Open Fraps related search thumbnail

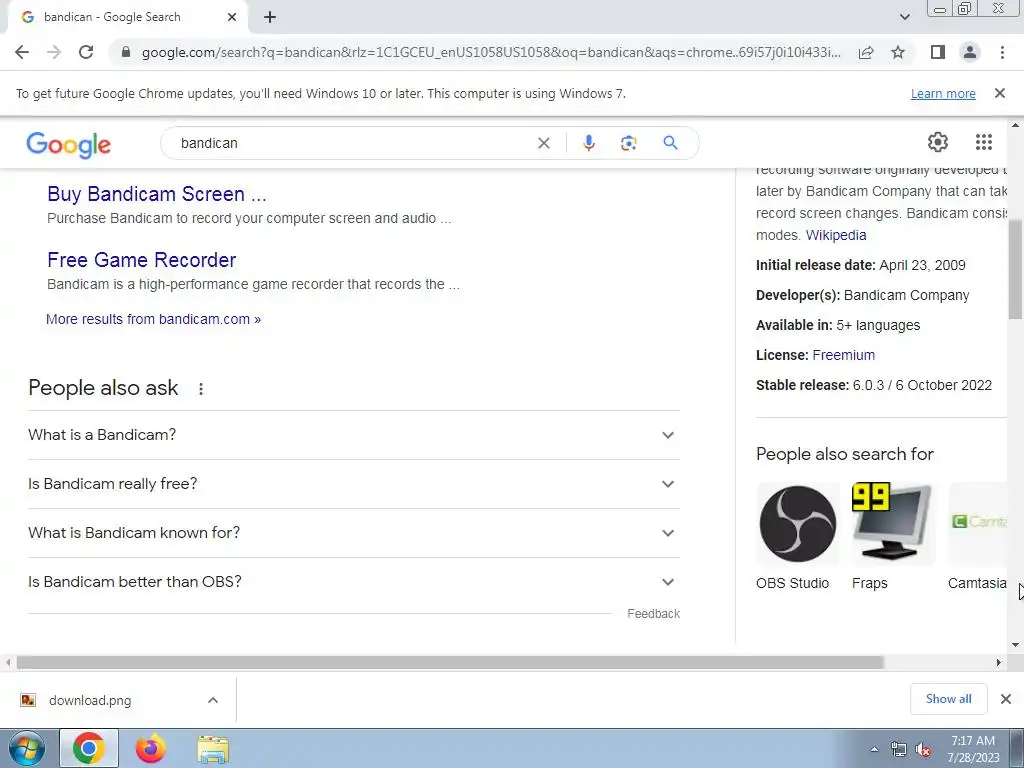tap(893, 524)
